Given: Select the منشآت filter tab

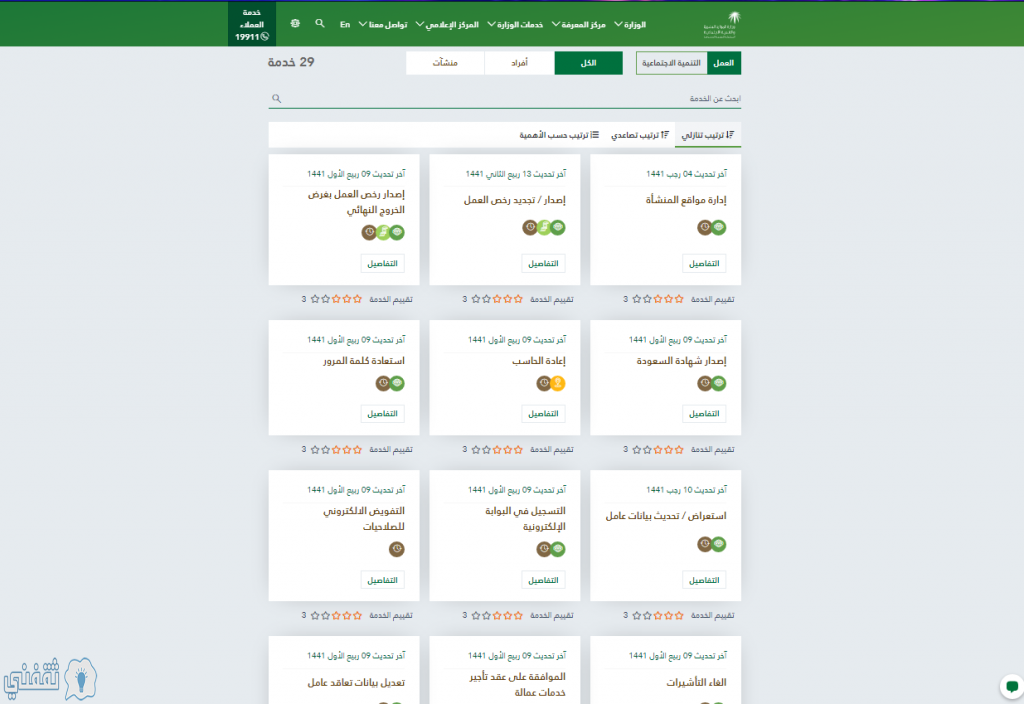Looking at the screenshot, I should pyautogui.click(x=445, y=63).
